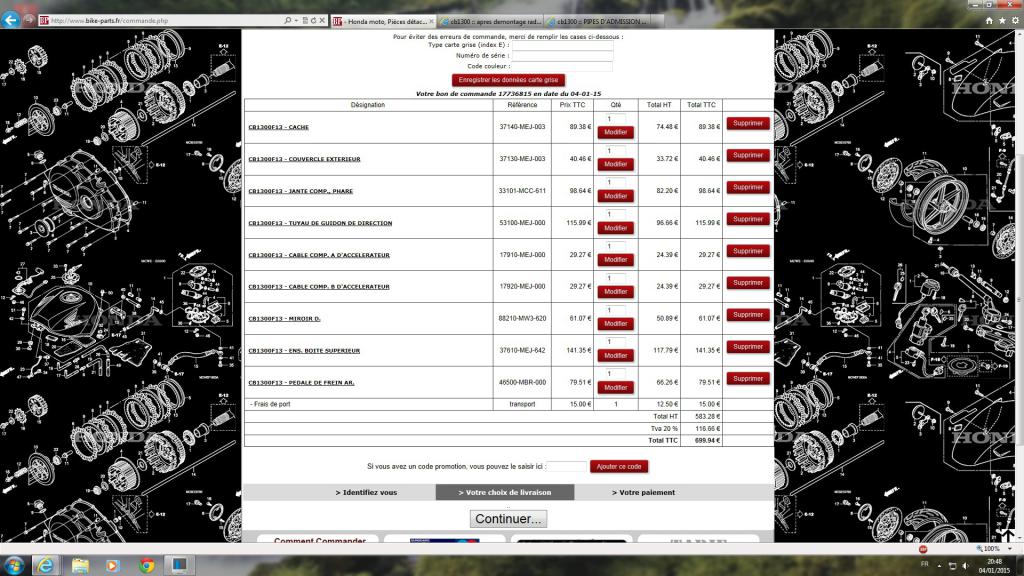
Task: Click the promotion code input field
Action: click(x=567, y=466)
